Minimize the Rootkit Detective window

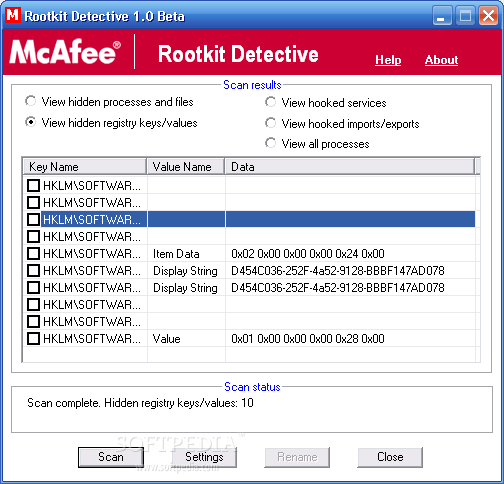[442, 16]
